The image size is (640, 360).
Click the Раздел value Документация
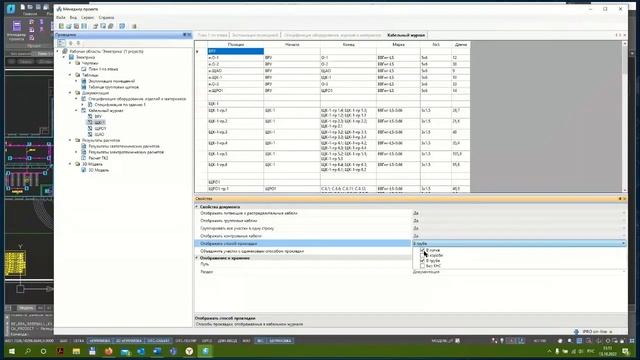[426, 272]
